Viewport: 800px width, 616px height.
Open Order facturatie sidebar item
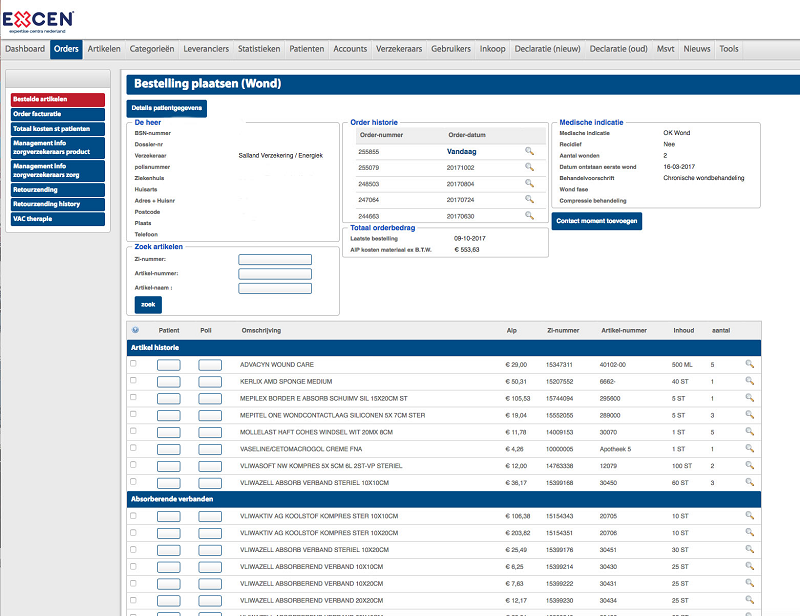58,114
